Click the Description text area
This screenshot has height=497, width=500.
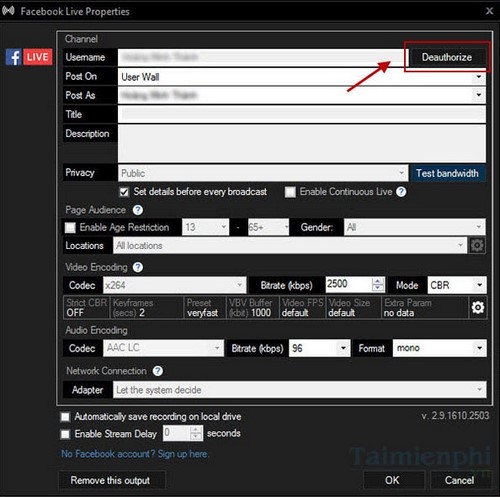pos(302,144)
